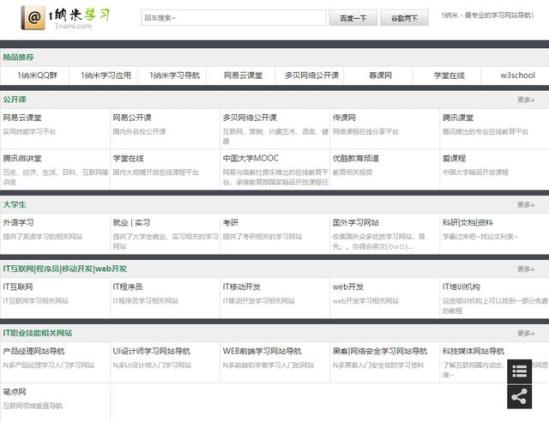Click the 公开课 section heading
This screenshot has width=549, height=422.
15,99
